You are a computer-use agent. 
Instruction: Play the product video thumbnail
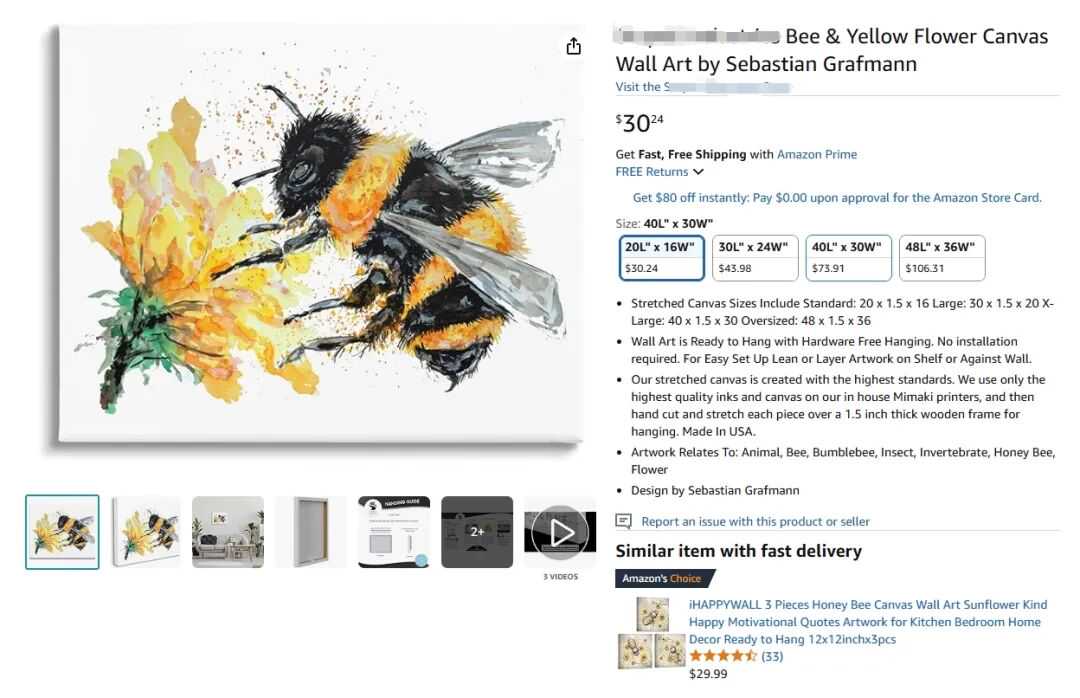pos(559,531)
